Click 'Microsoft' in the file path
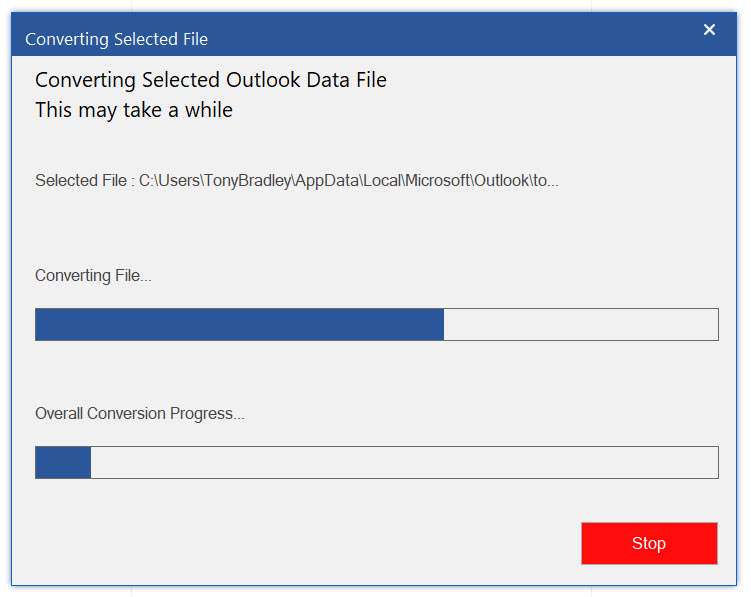Viewport: 751px width, 597px height. point(438,181)
